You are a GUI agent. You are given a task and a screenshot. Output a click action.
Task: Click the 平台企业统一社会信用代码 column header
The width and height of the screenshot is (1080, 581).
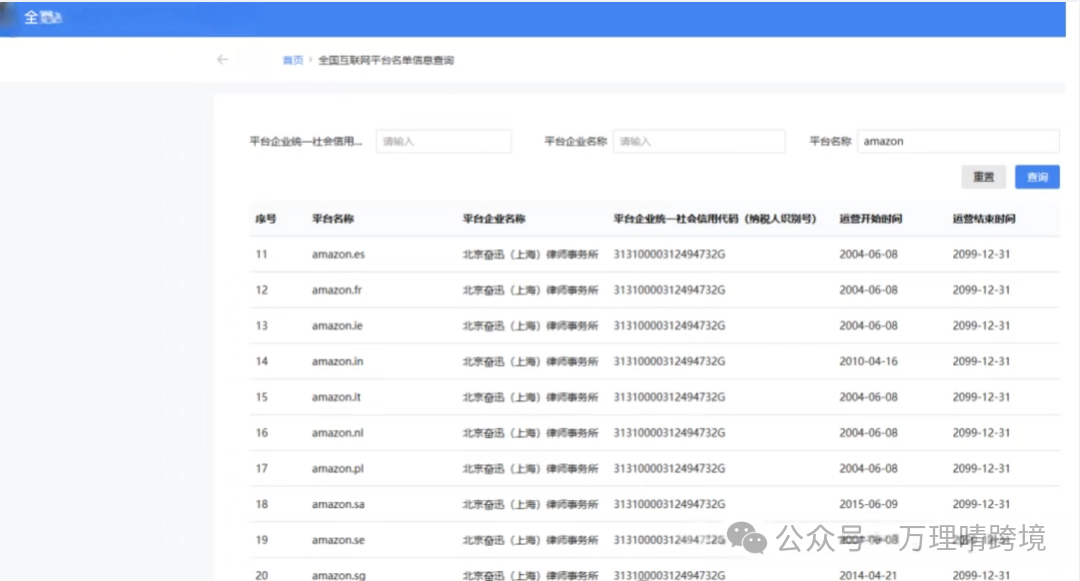pyautogui.click(x=715, y=219)
